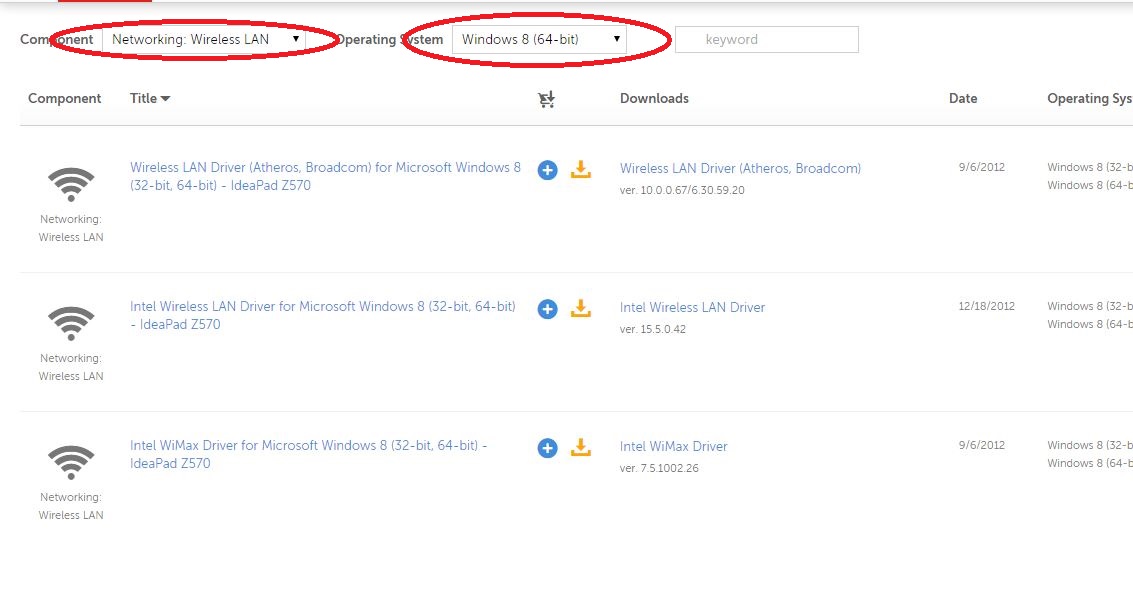Focus the keyword search field
This screenshot has width=1133, height=594.
coord(767,40)
